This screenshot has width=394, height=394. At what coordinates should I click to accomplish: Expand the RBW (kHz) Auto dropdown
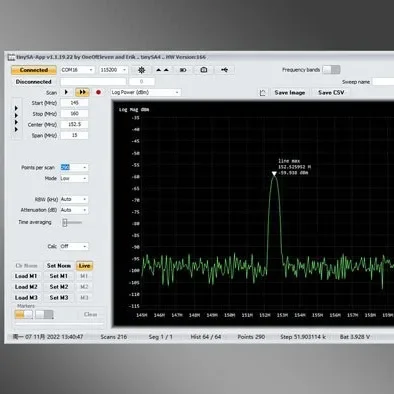point(74,199)
